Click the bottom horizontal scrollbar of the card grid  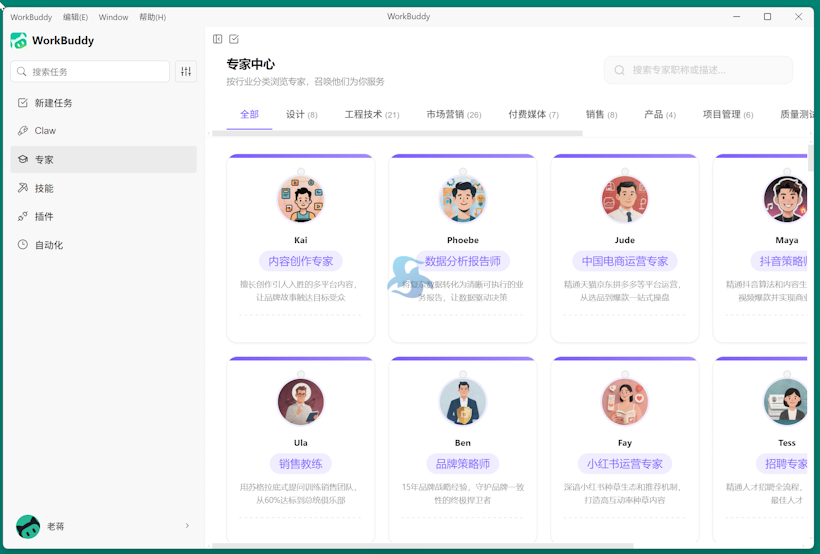(x=423, y=546)
